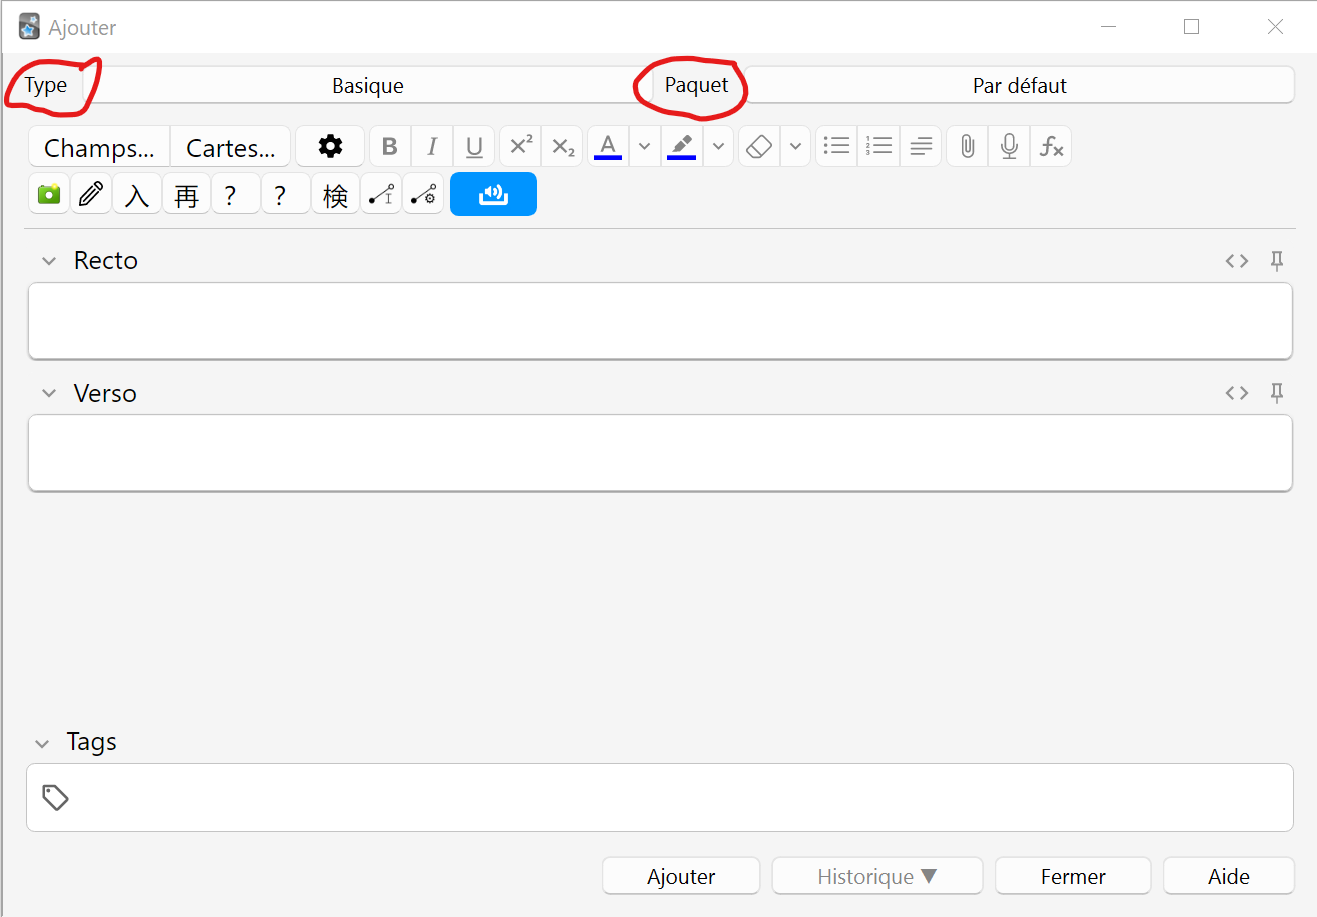Image resolution: width=1317 pixels, height=917 pixels.
Task: Click the paperclip attach file icon
Action: pyautogui.click(x=967, y=146)
